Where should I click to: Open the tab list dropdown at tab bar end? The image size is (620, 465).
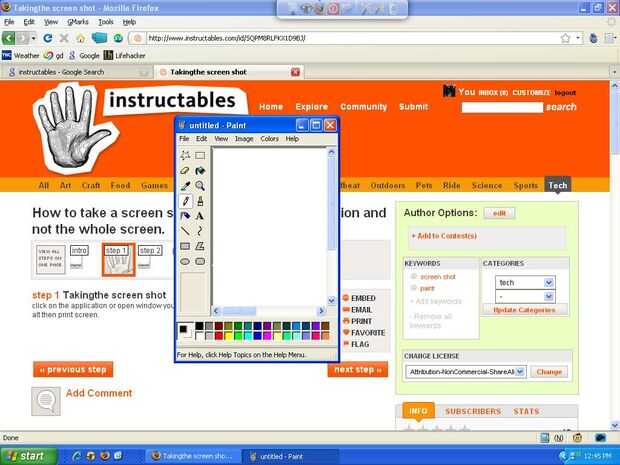[615, 72]
